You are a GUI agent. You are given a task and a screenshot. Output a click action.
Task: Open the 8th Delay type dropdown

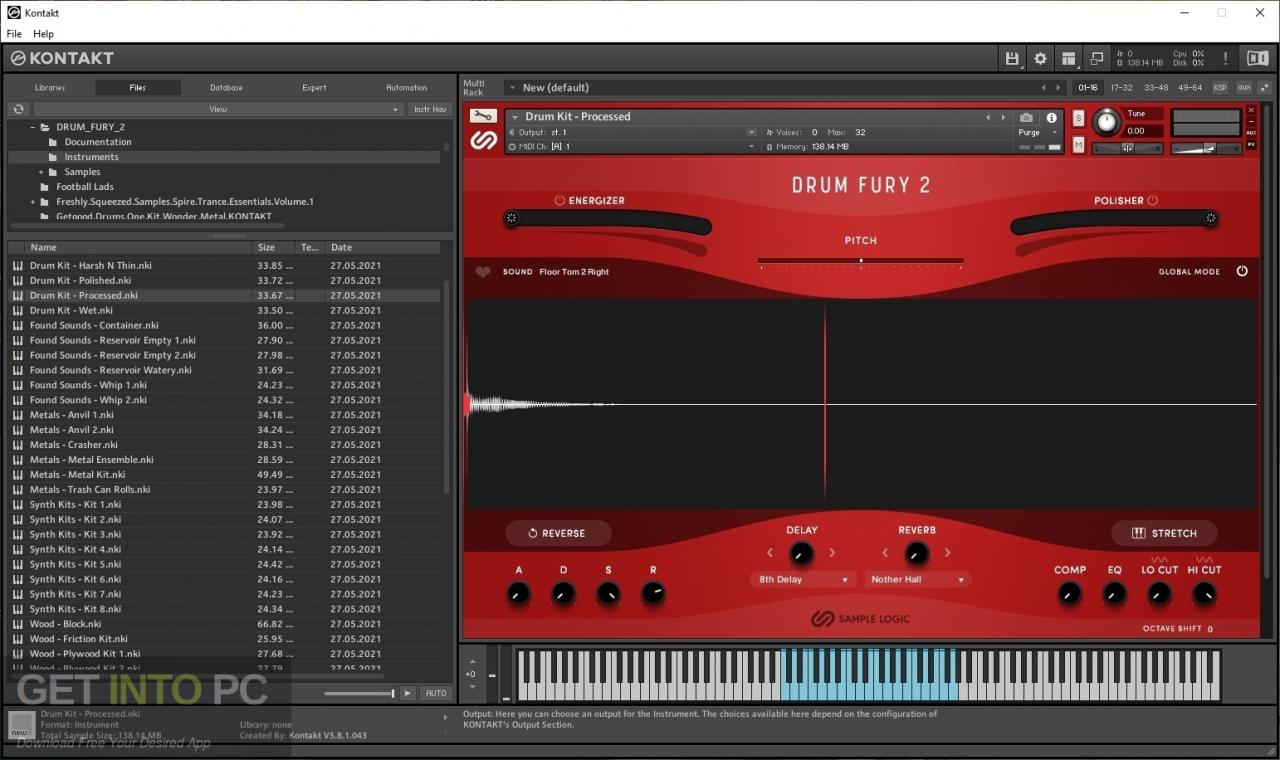coord(803,579)
